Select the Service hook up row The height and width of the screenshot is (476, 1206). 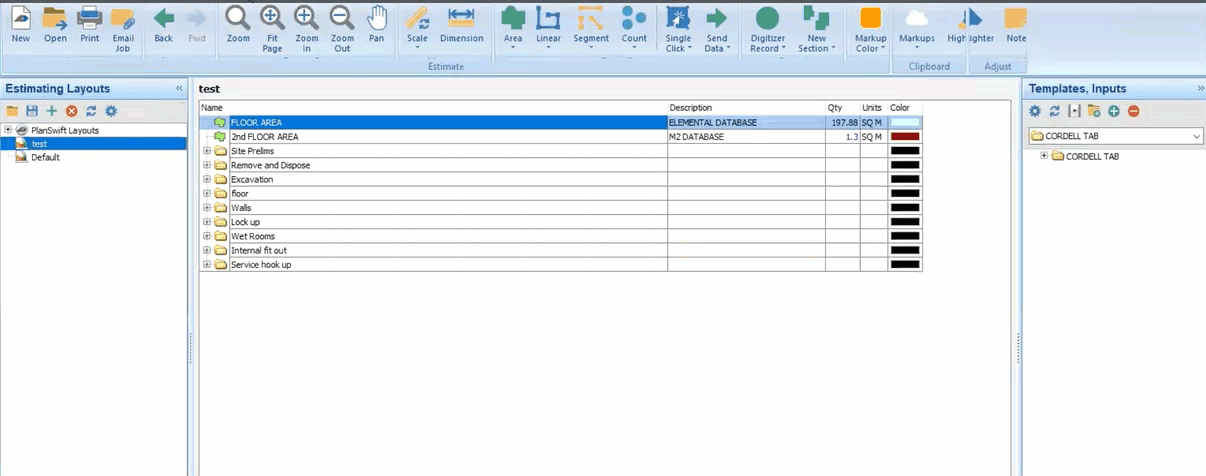560,265
